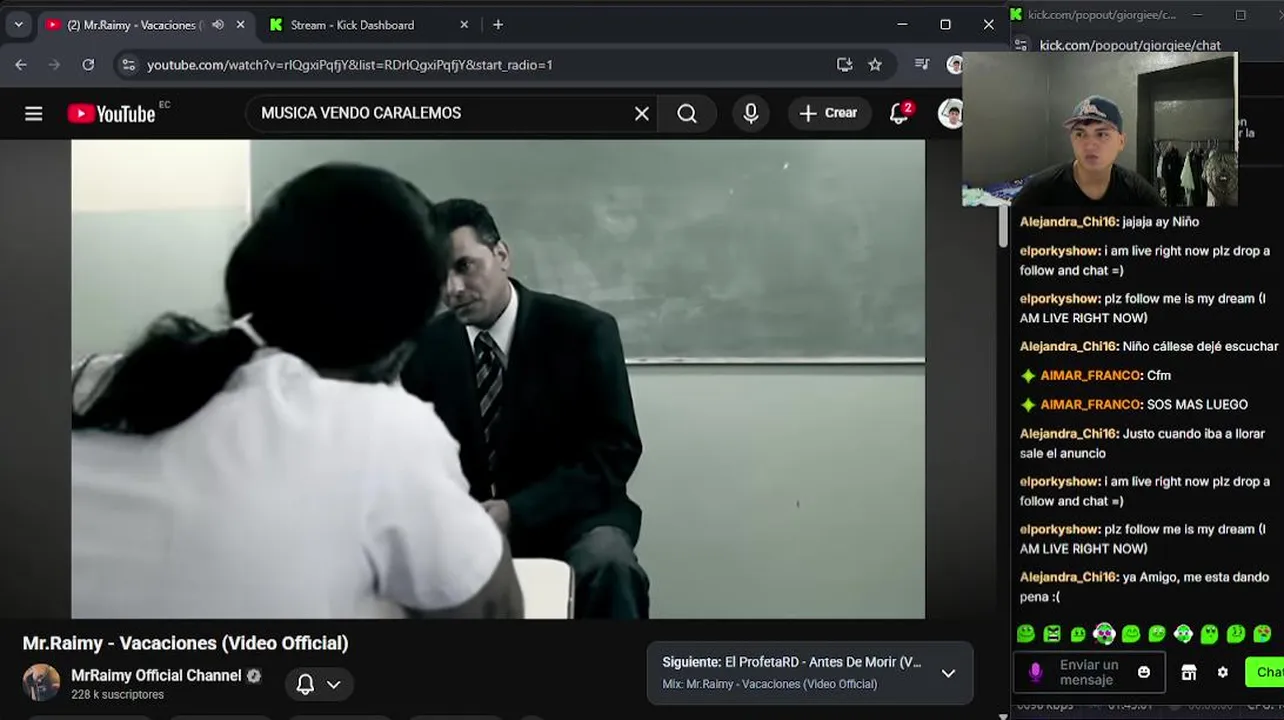Insert the first smiling green Kick emote
1284x720 pixels.
coord(1026,634)
